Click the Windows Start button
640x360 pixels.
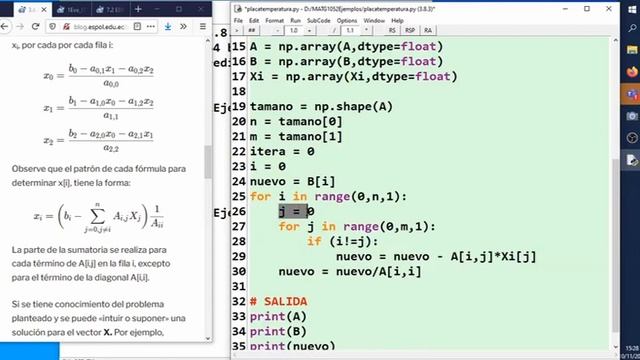pyautogui.click(x=632, y=9)
